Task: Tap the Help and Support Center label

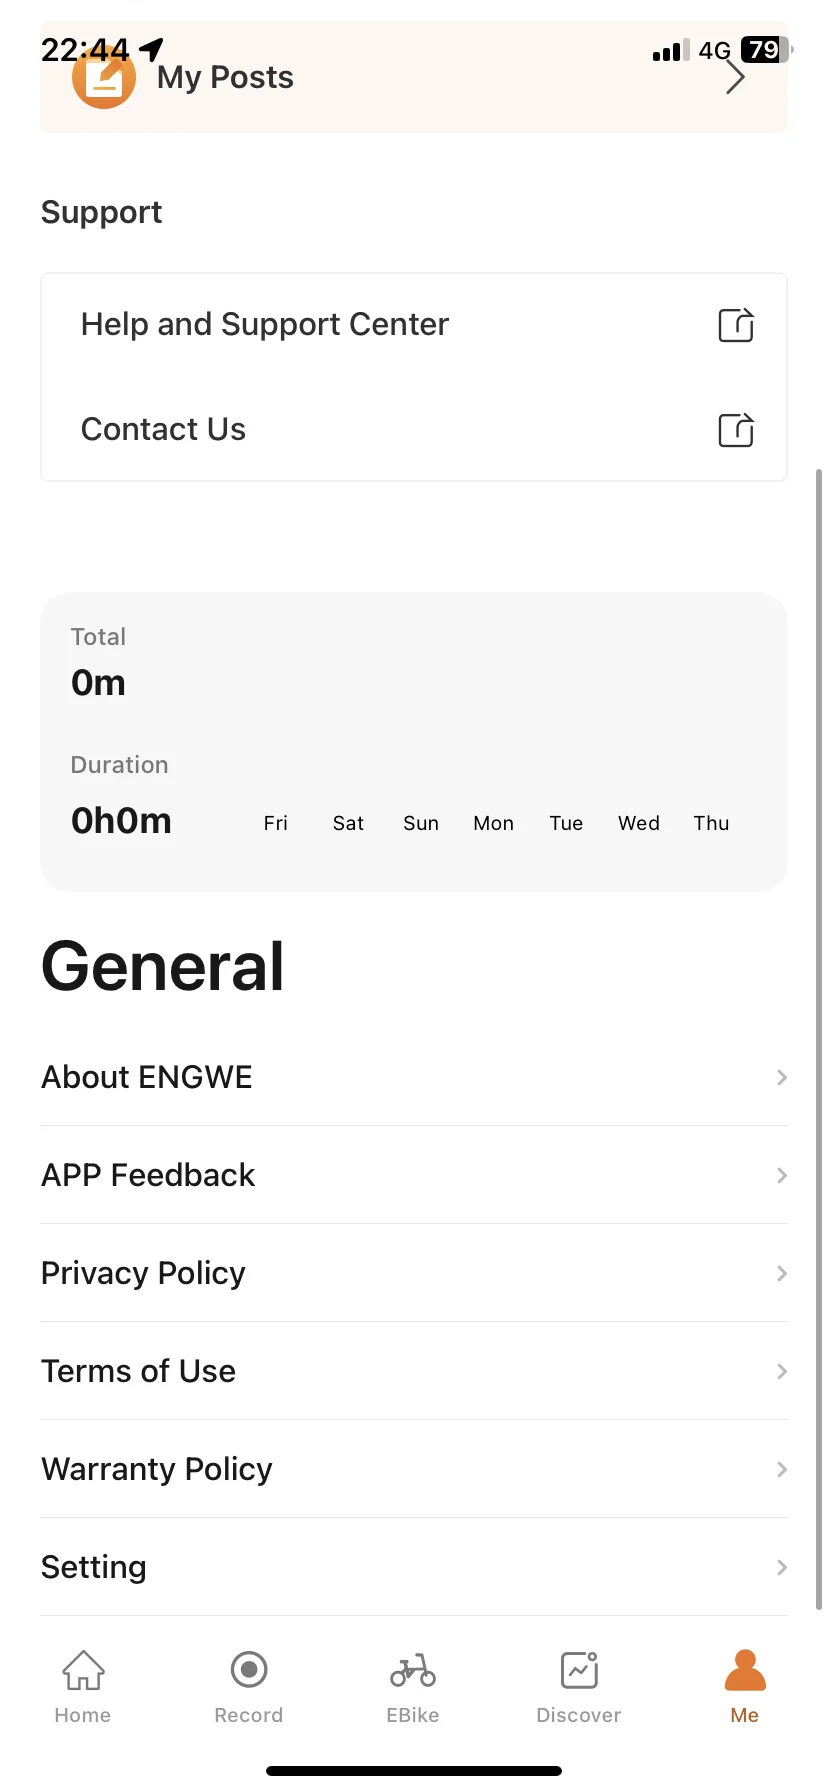Action: click(265, 324)
